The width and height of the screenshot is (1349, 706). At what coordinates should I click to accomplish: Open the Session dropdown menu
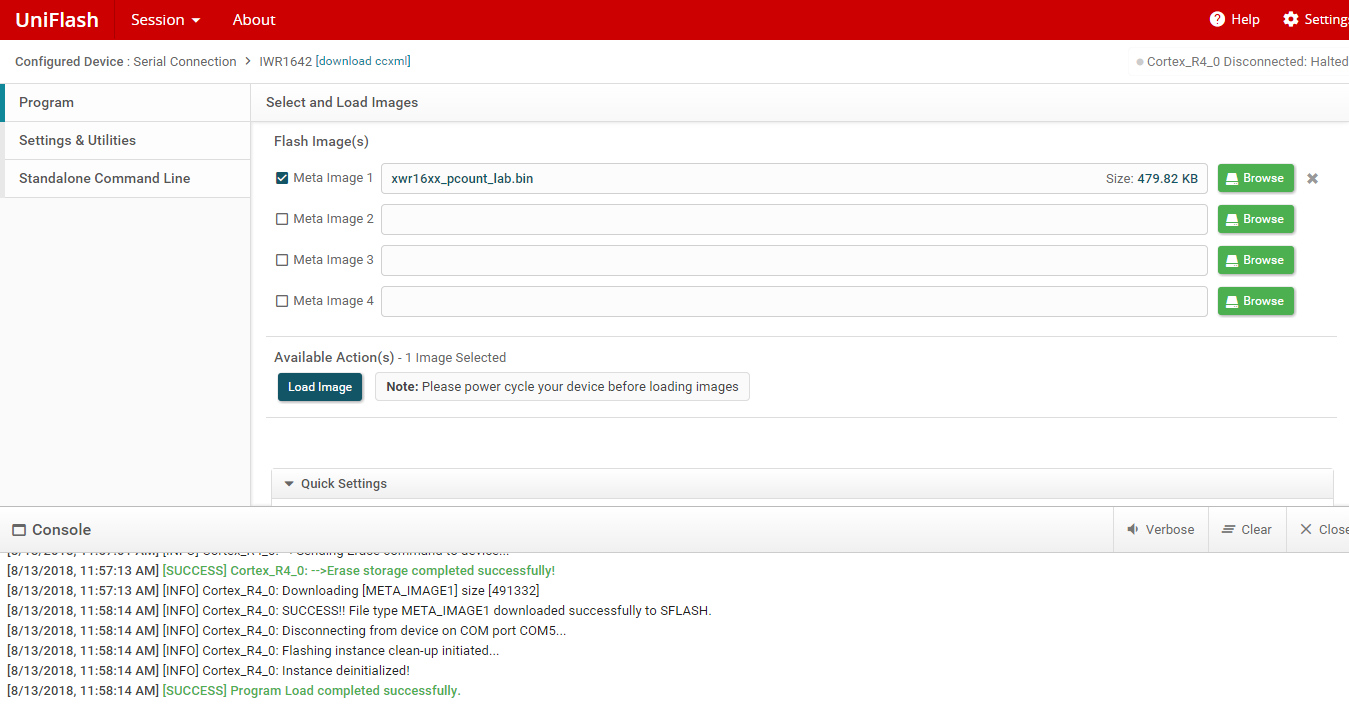(x=166, y=20)
